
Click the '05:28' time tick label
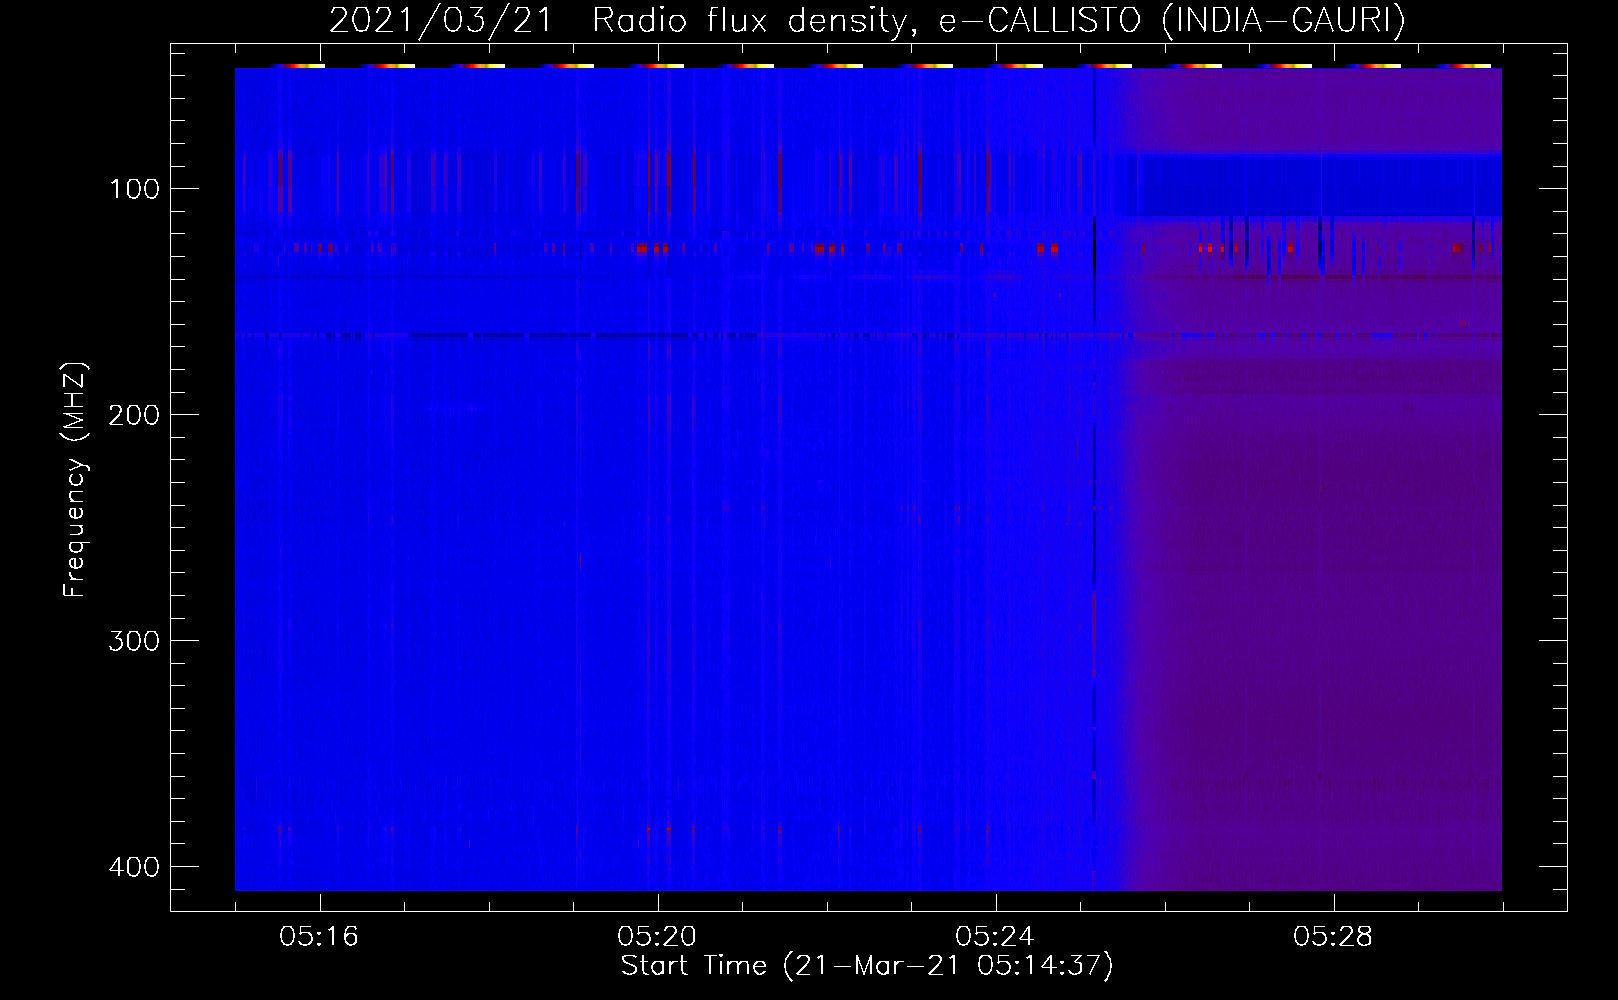click(x=1334, y=937)
